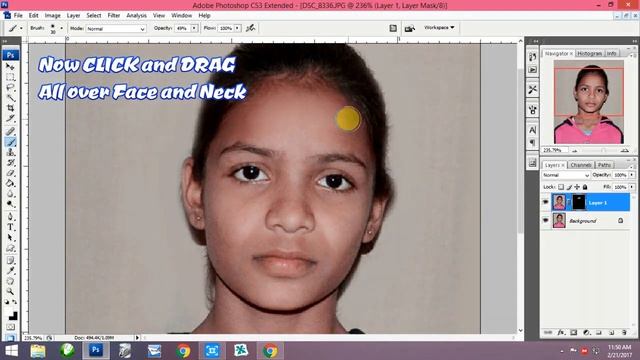Select the Clone Stamp tool
Viewport: 640px width, 360px height.
pos(11,152)
